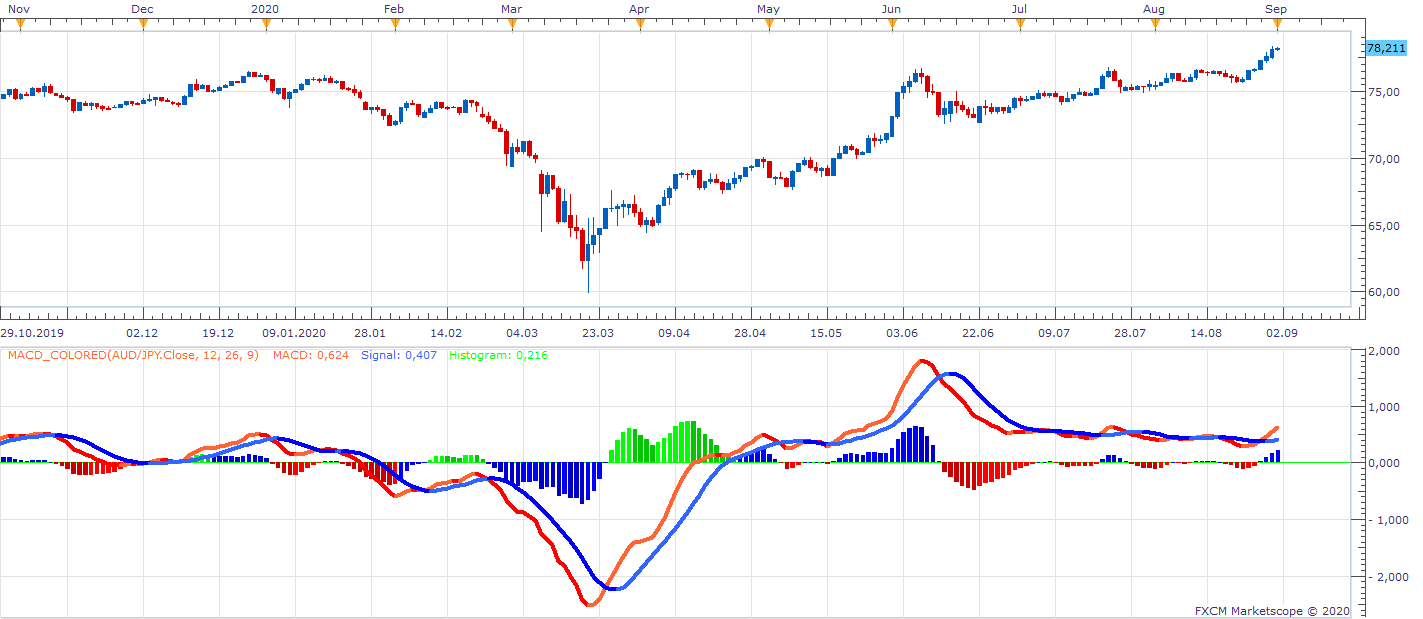
Task: Click the 02.12 date label
Action: coord(142,334)
